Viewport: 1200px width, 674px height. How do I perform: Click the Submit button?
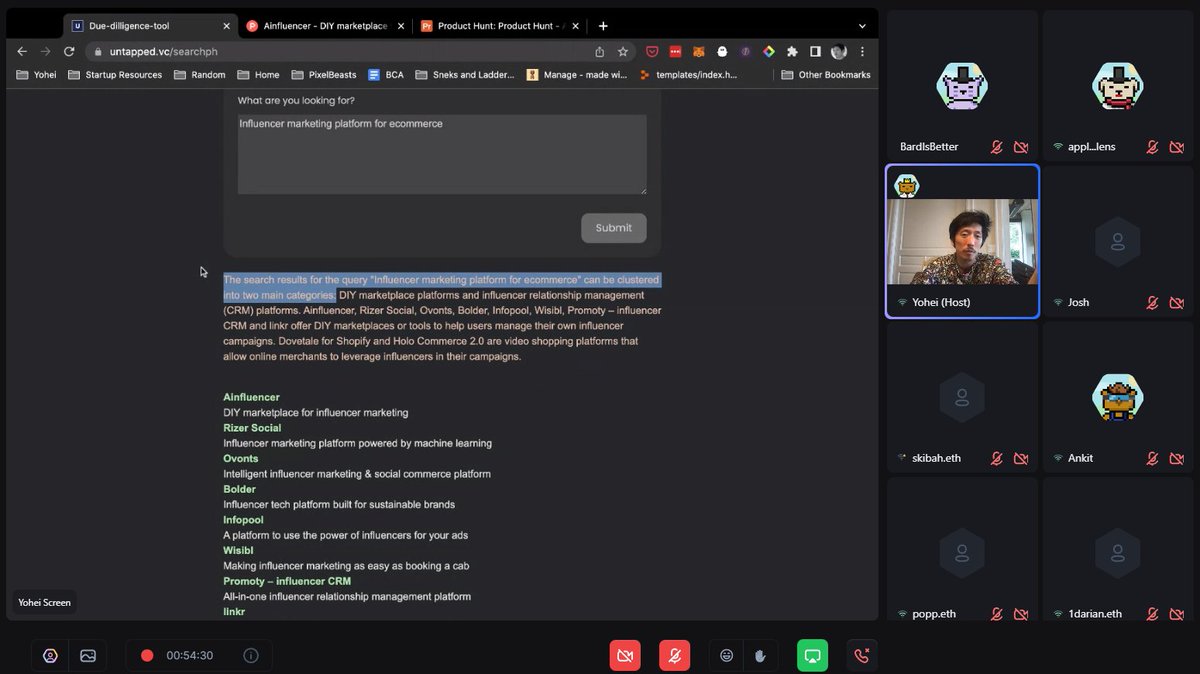614,228
